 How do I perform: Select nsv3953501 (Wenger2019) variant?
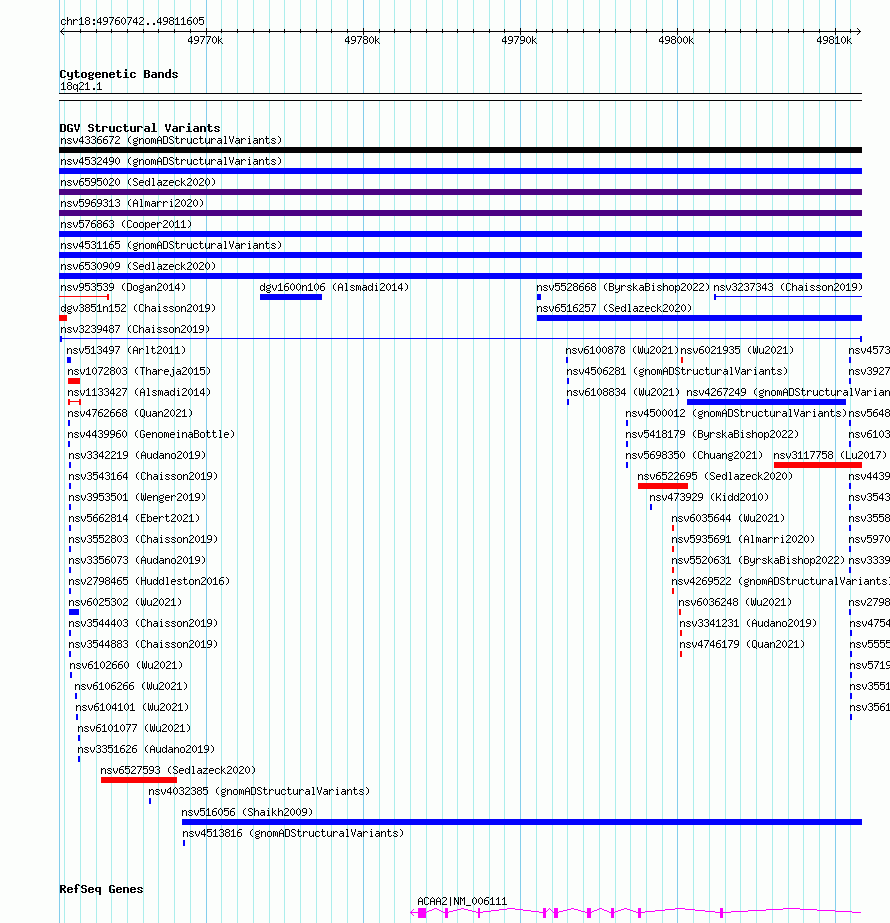click(x=137, y=498)
